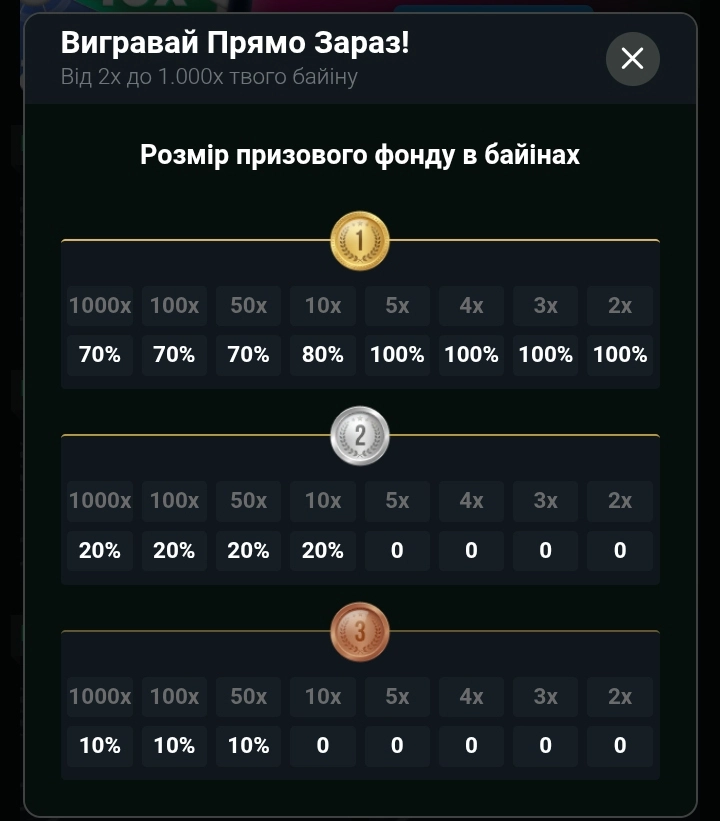Click 'Розмір призового фонду в байінах' heading
This screenshot has width=720, height=821.
(360, 155)
